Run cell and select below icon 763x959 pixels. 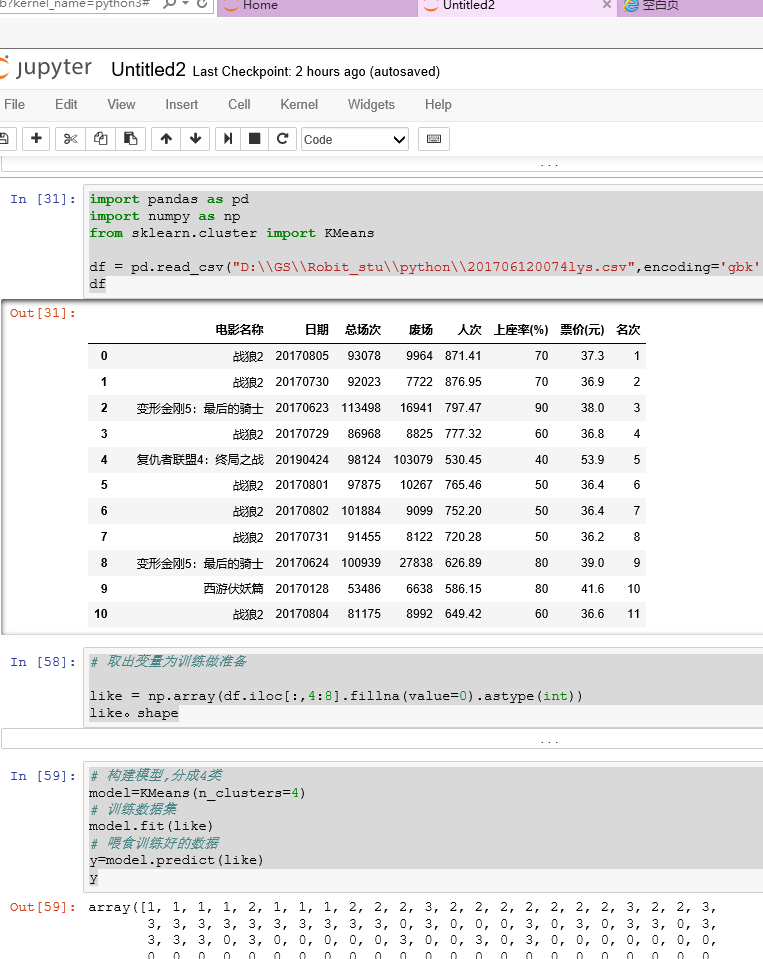pyautogui.click(x=228, y=139)
